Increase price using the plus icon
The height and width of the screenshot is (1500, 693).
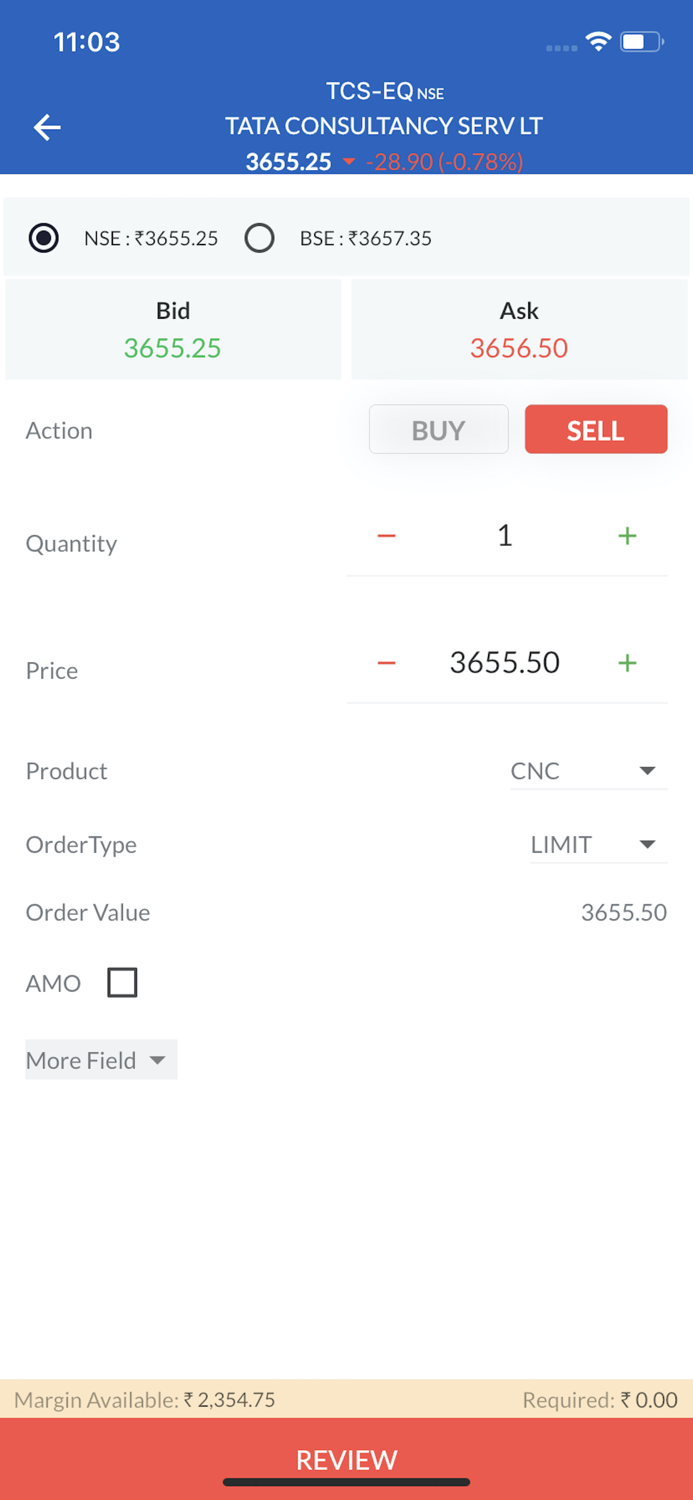(x=627, y=662)
